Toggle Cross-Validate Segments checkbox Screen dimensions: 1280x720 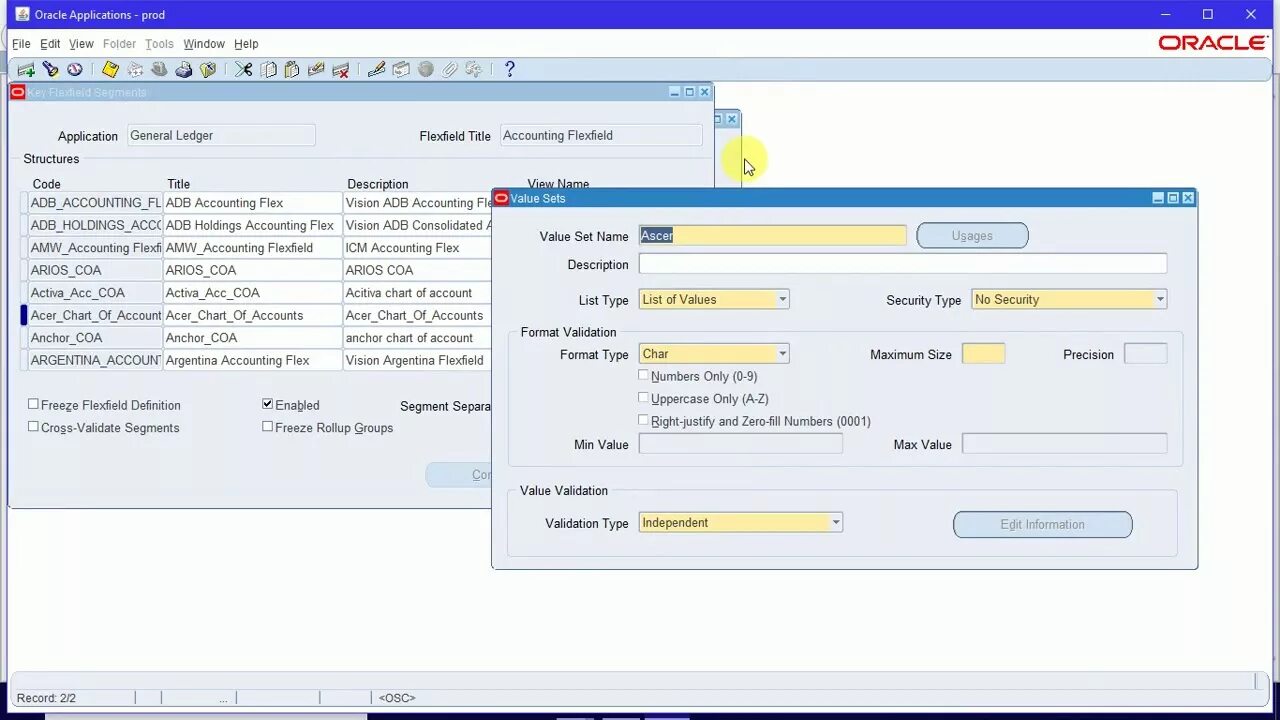click(33, 426)
